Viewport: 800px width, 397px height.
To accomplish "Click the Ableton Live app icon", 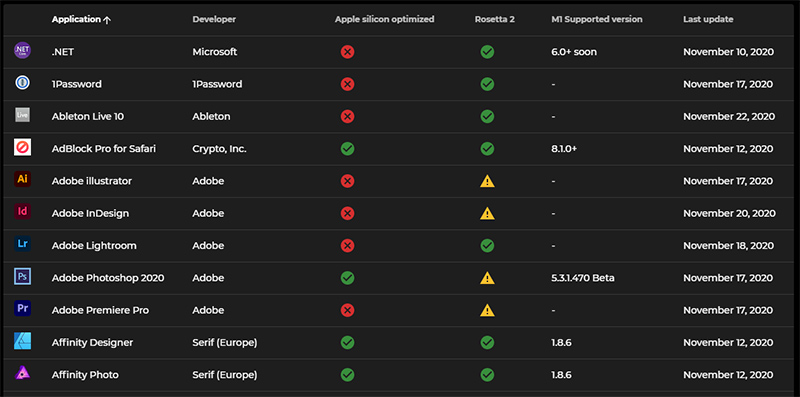I will click(22, 115).
